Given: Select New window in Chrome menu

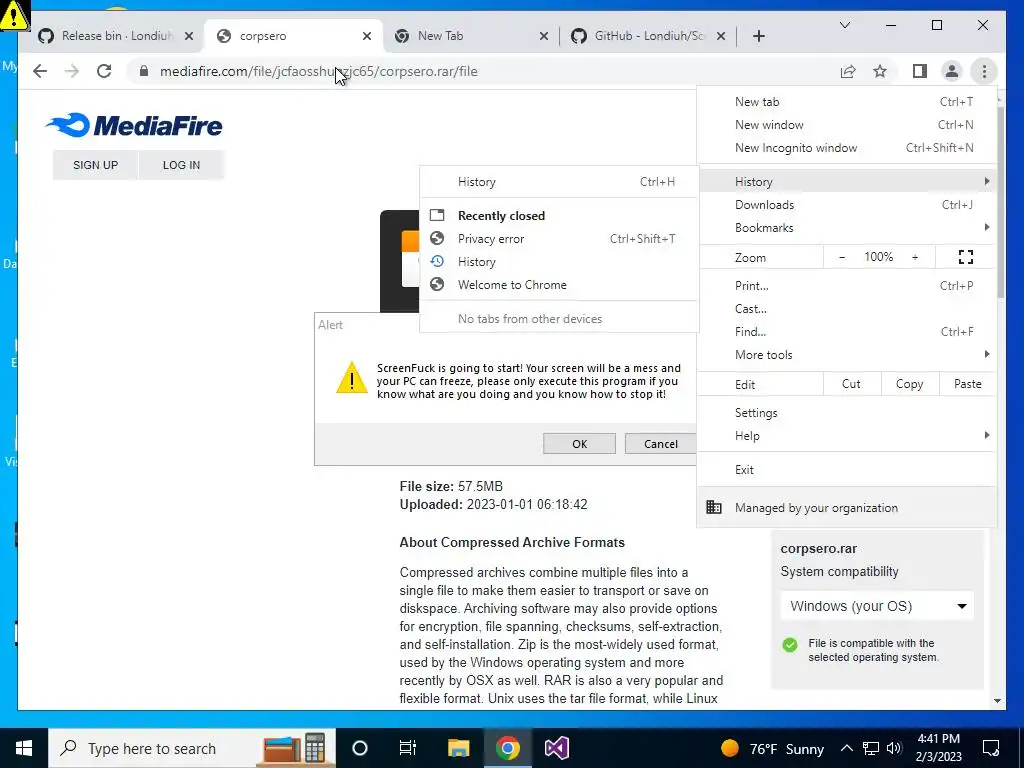Looking at the screenshot, I should point(847,125).
